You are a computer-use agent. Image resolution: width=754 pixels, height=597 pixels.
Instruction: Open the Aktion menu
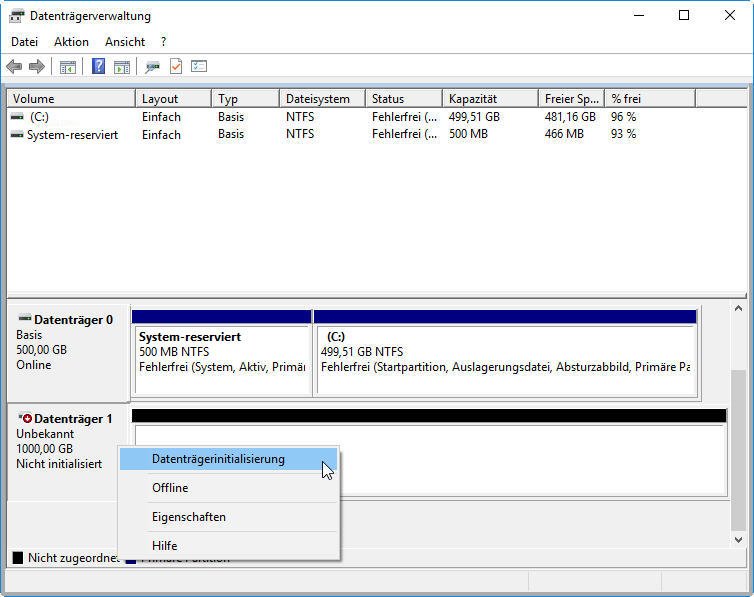(71, 42)
